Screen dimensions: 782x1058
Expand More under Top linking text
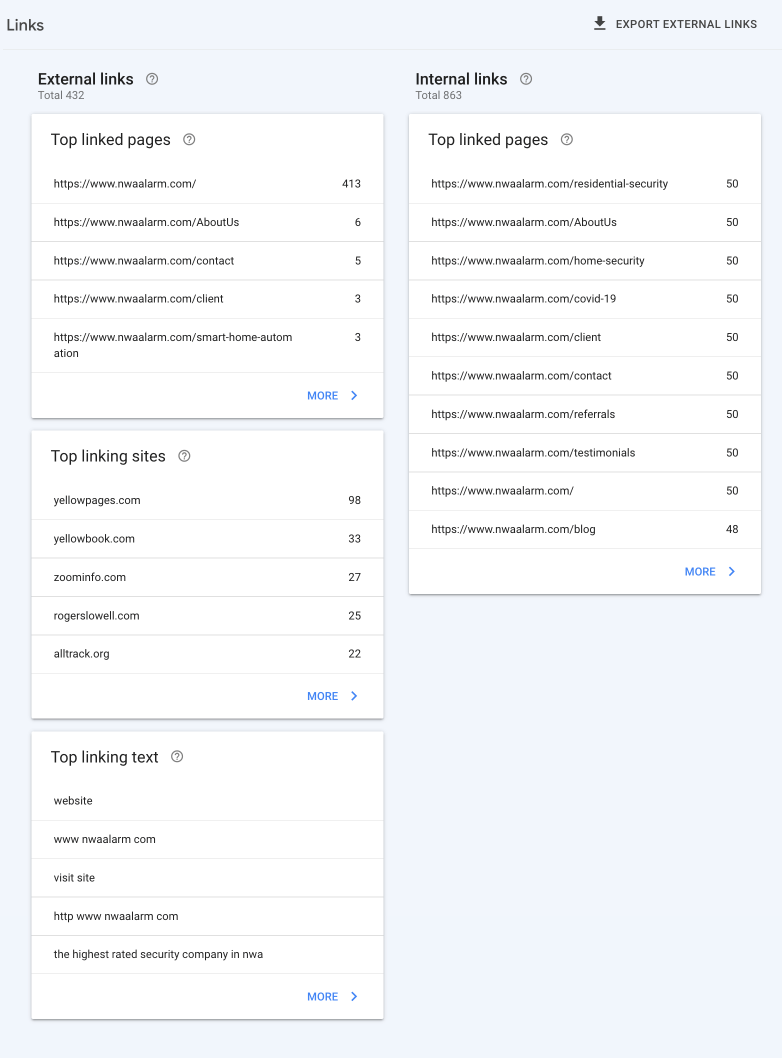pyautogui.click(x=332, y=997)
